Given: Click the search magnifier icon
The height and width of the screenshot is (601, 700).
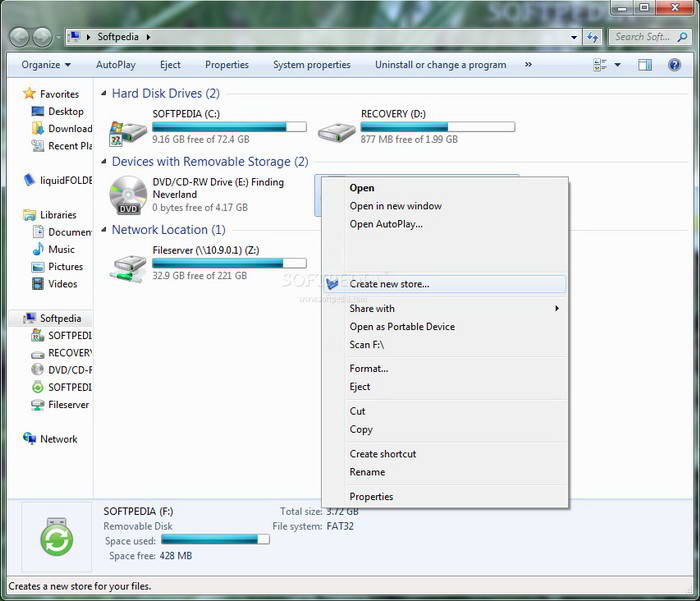Looking at the screenshot, I should click(683, 37).
